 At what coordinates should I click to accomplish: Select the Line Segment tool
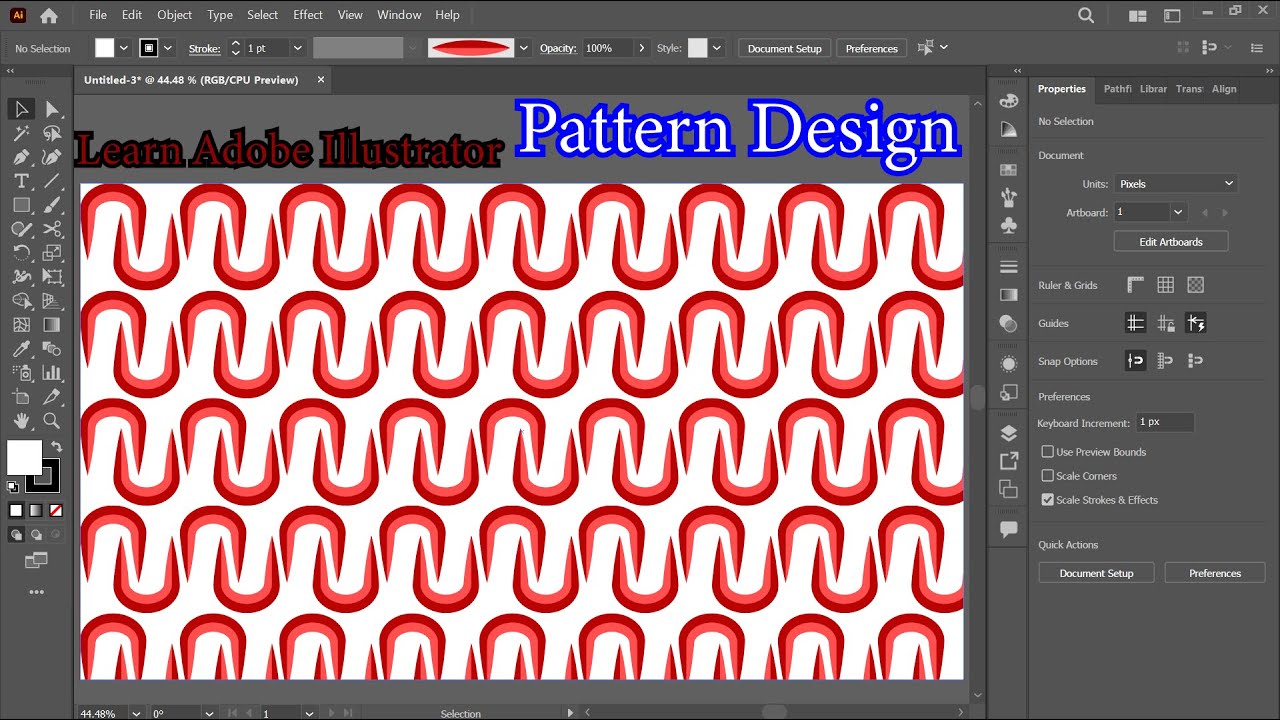[52, 181]
